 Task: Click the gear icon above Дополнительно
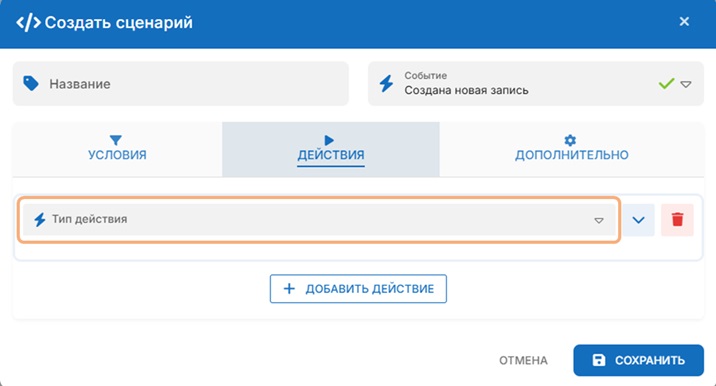(x=570, y=140)
